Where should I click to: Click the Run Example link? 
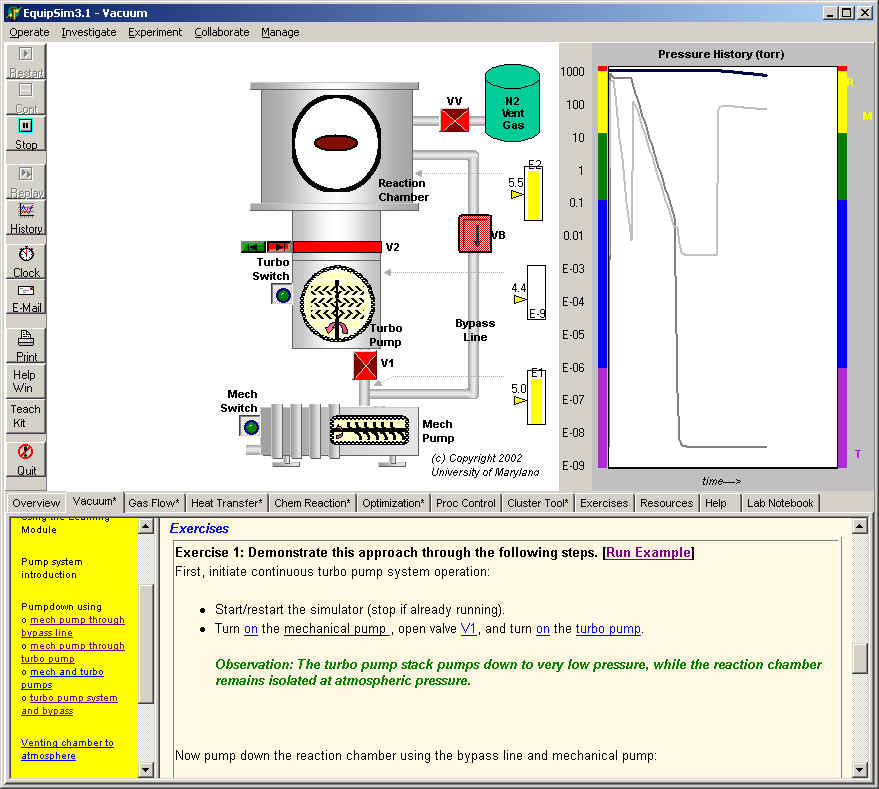[648, 553]
